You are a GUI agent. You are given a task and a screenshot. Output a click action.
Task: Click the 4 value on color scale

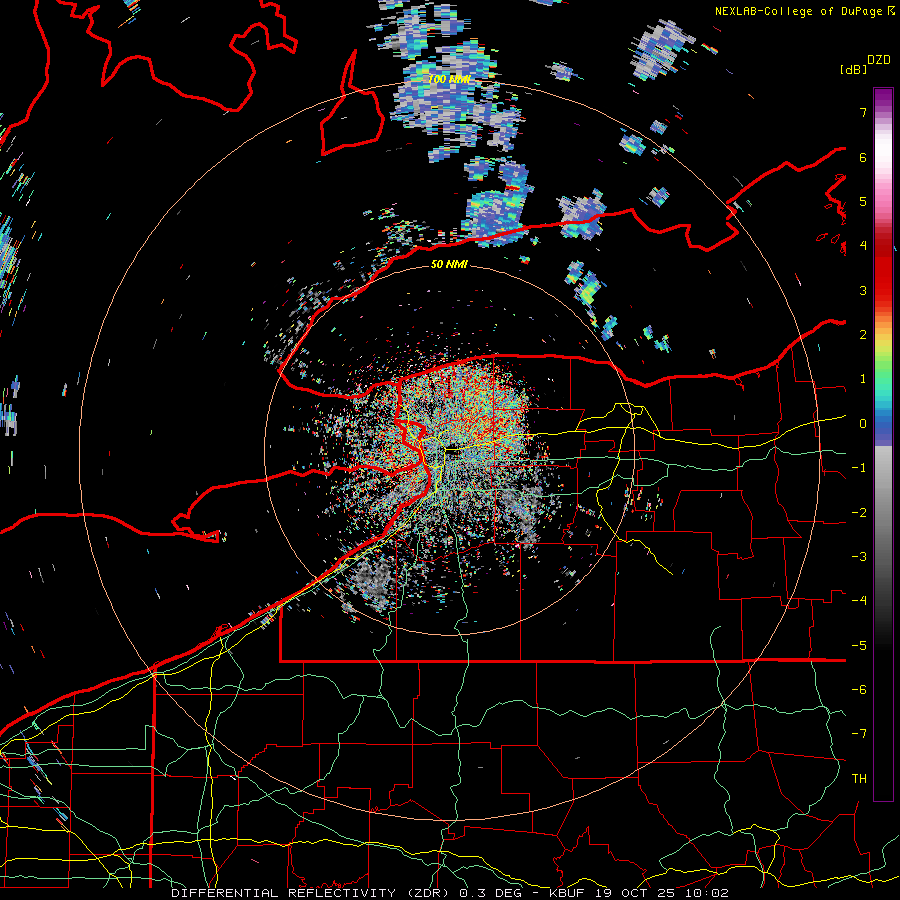(x=863, y=246)
